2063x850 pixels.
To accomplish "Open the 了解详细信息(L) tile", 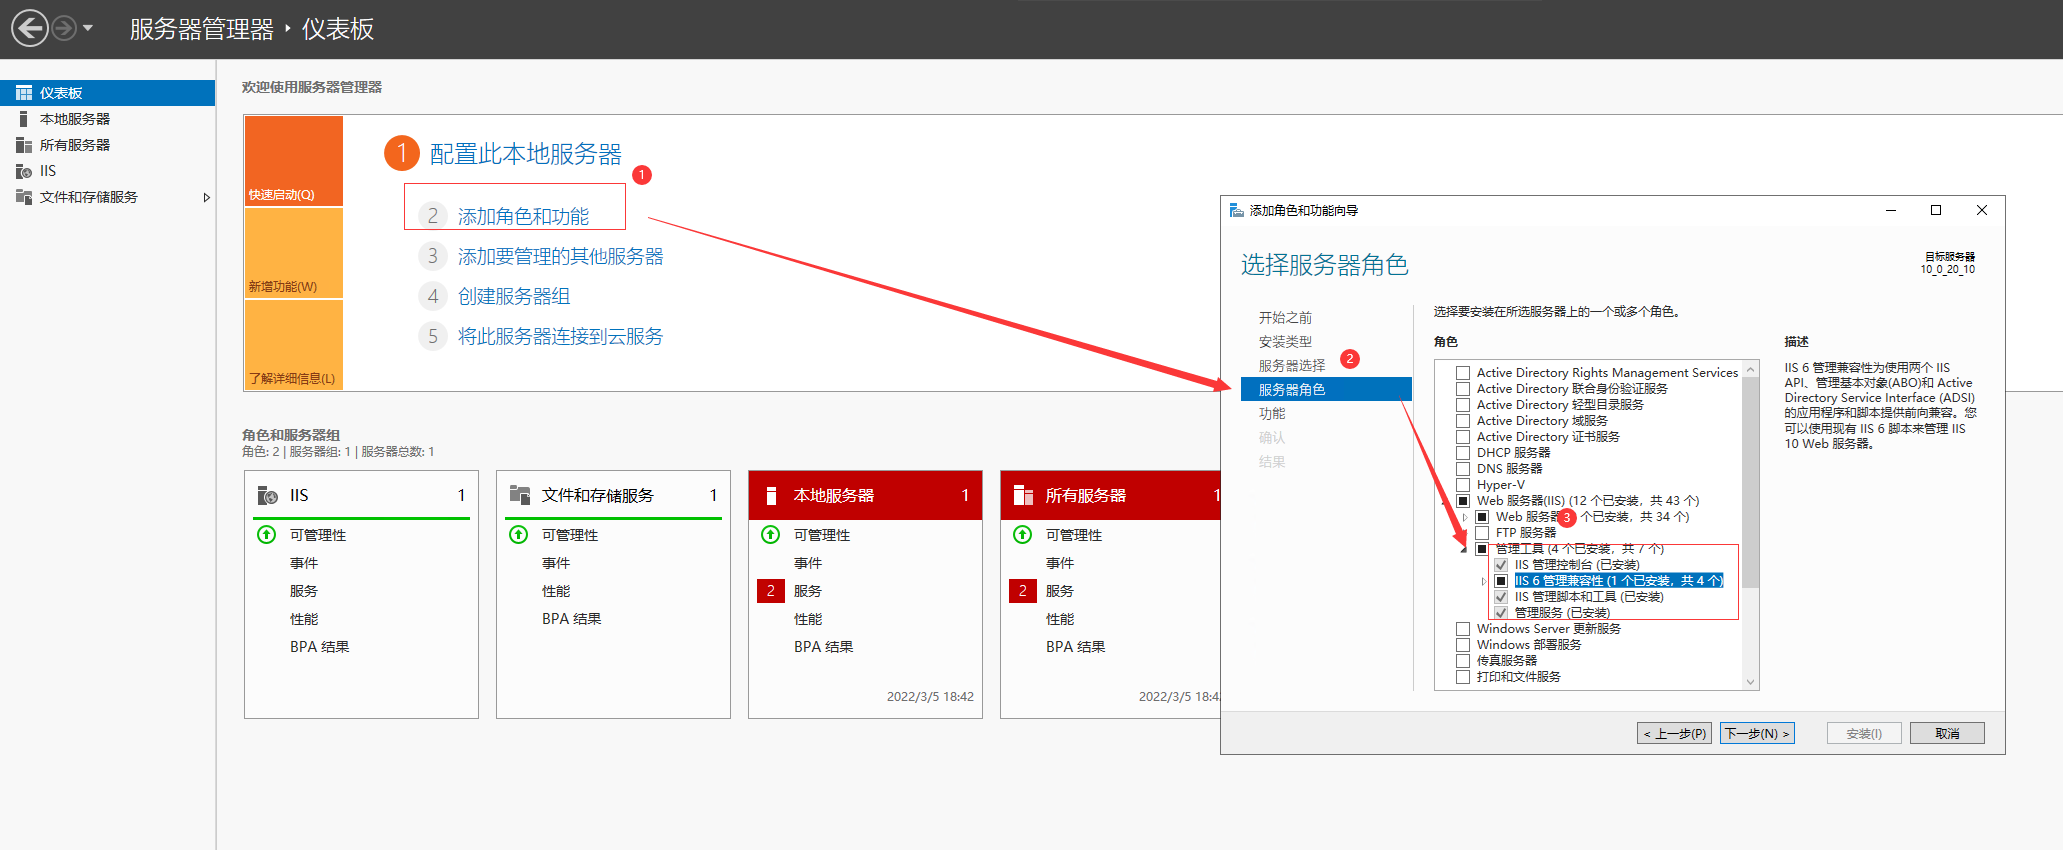I will pyautogui.click(x=294, y=345).
